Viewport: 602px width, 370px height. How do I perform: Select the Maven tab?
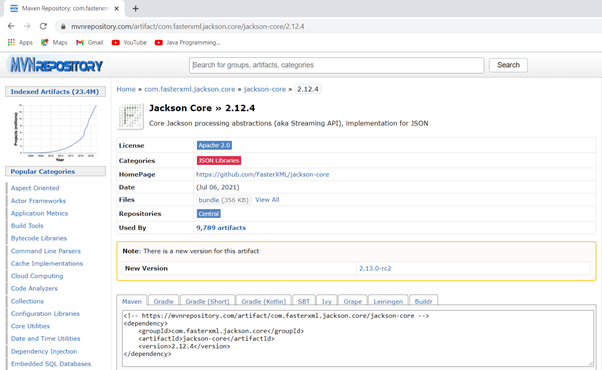(x=132, y=301)
